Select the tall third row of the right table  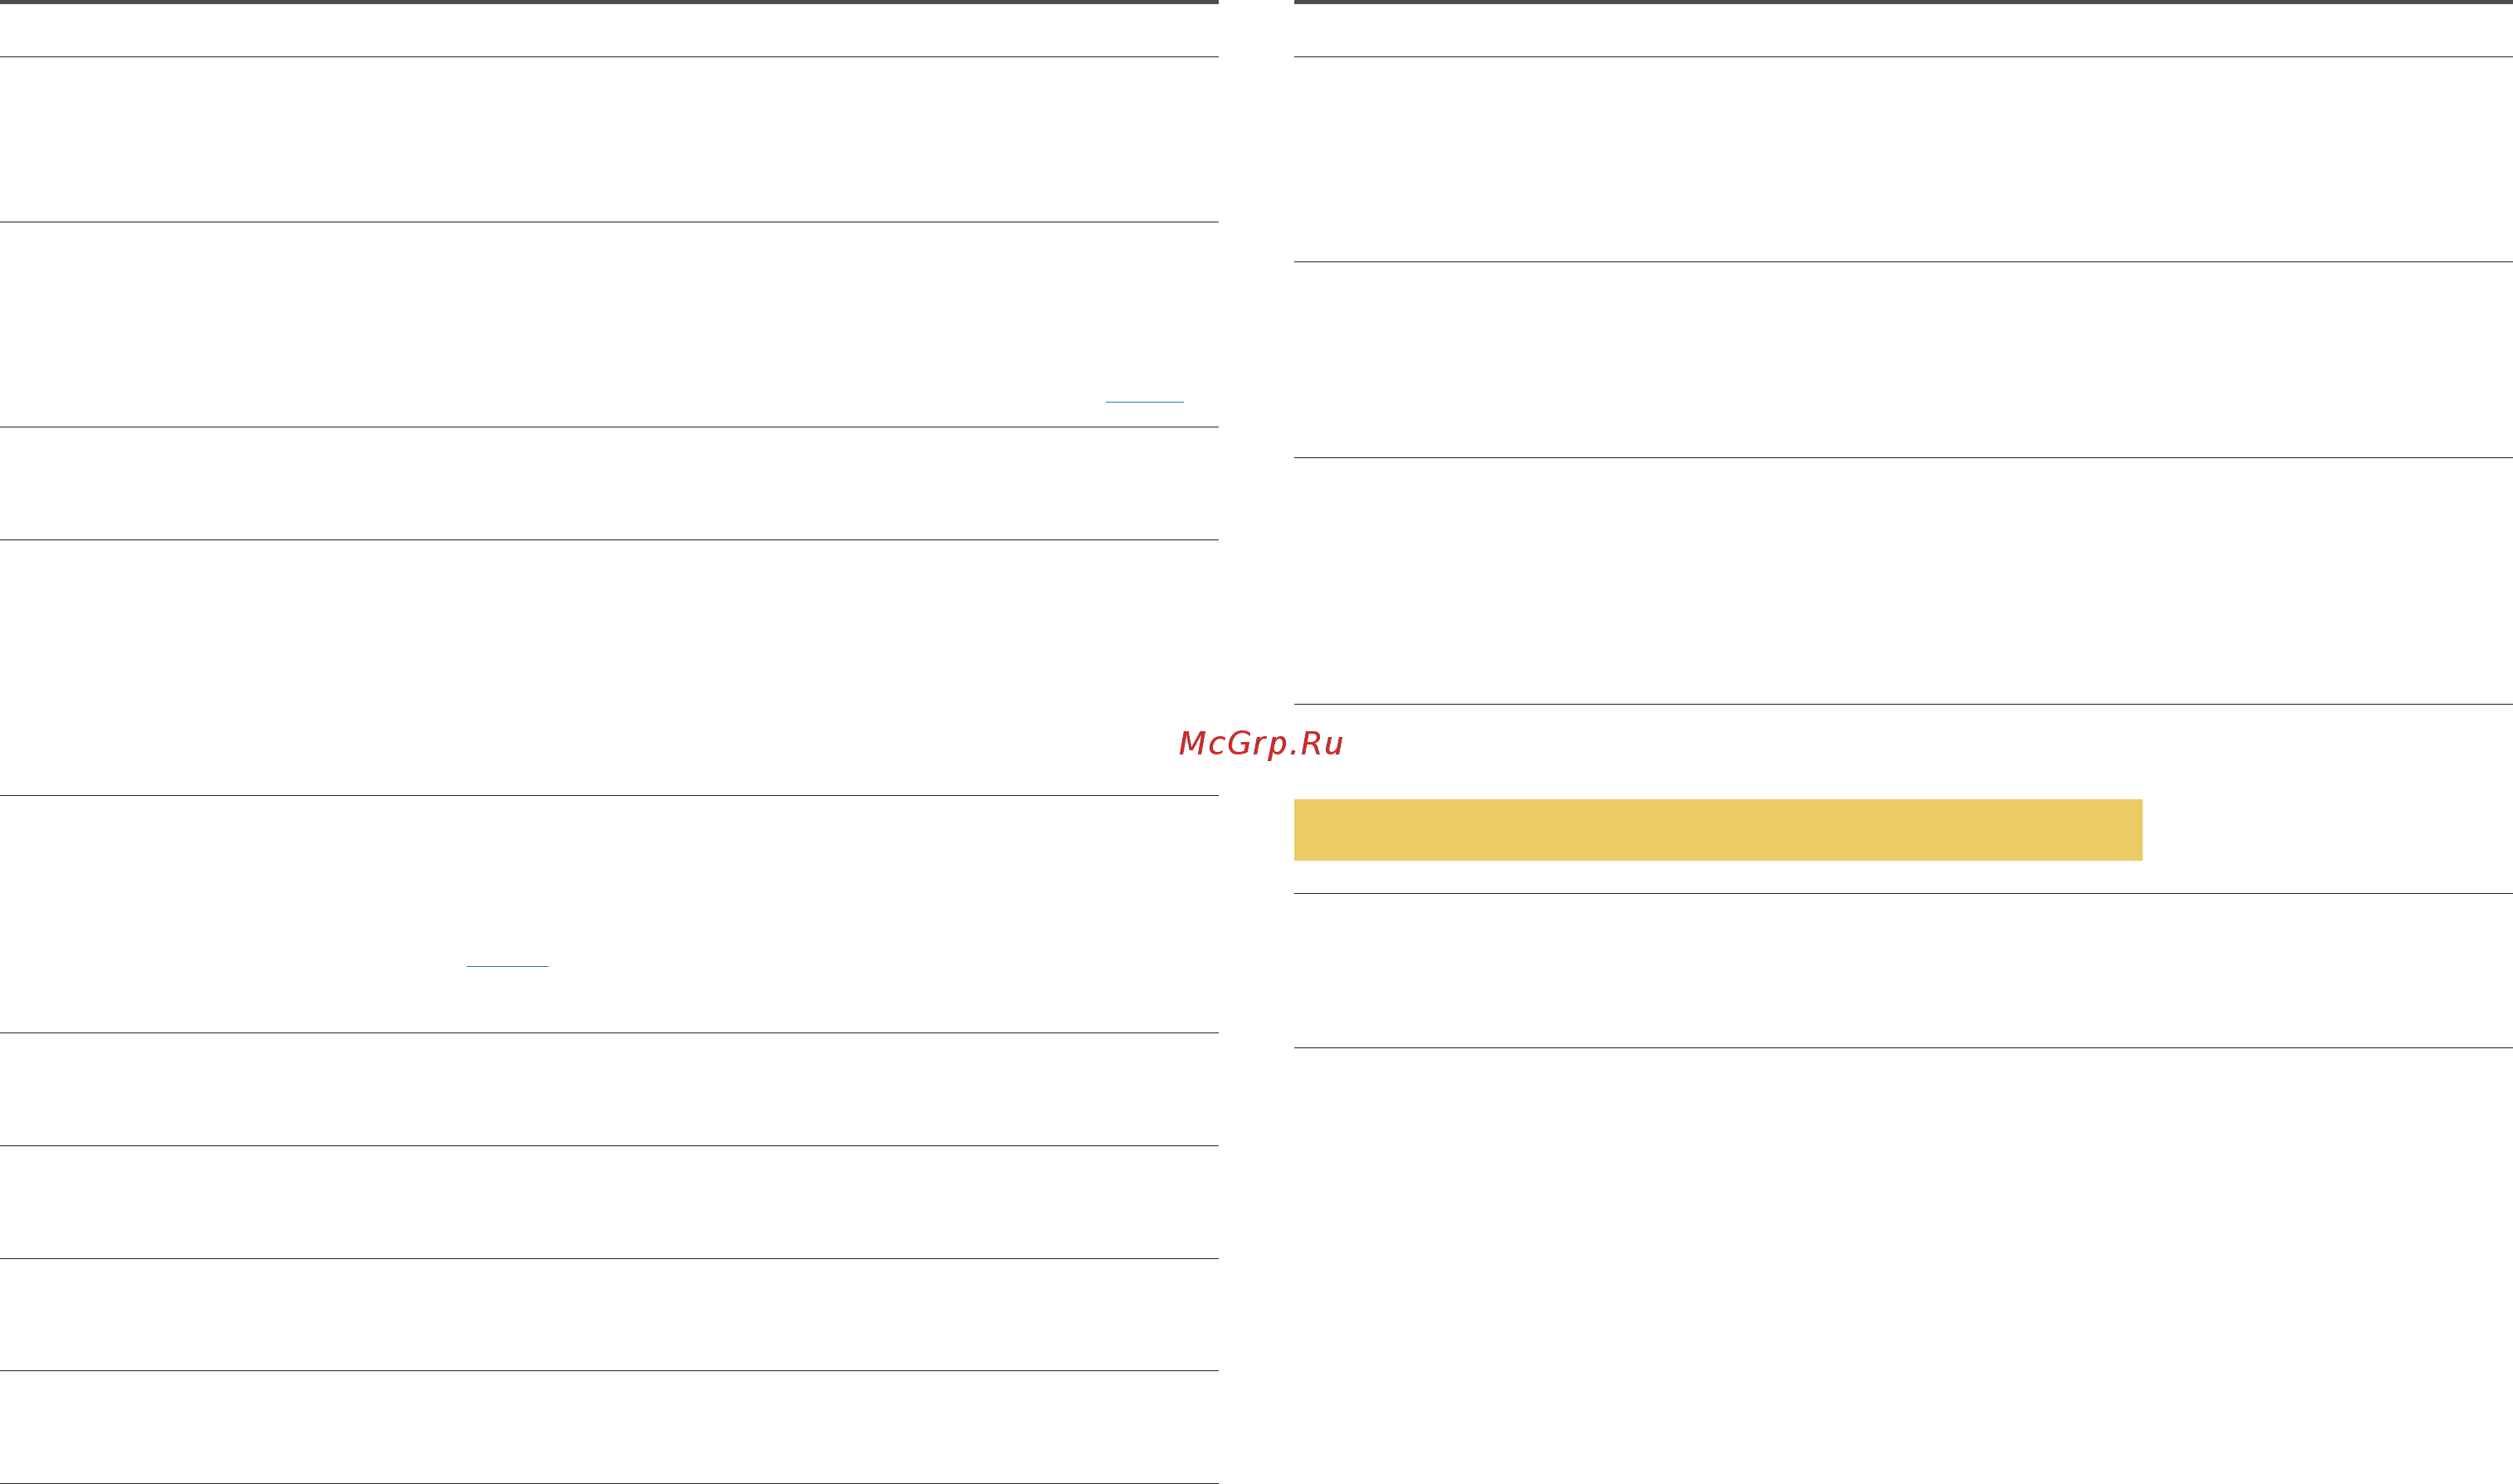pyautogui.click(x=1903, y=581)
